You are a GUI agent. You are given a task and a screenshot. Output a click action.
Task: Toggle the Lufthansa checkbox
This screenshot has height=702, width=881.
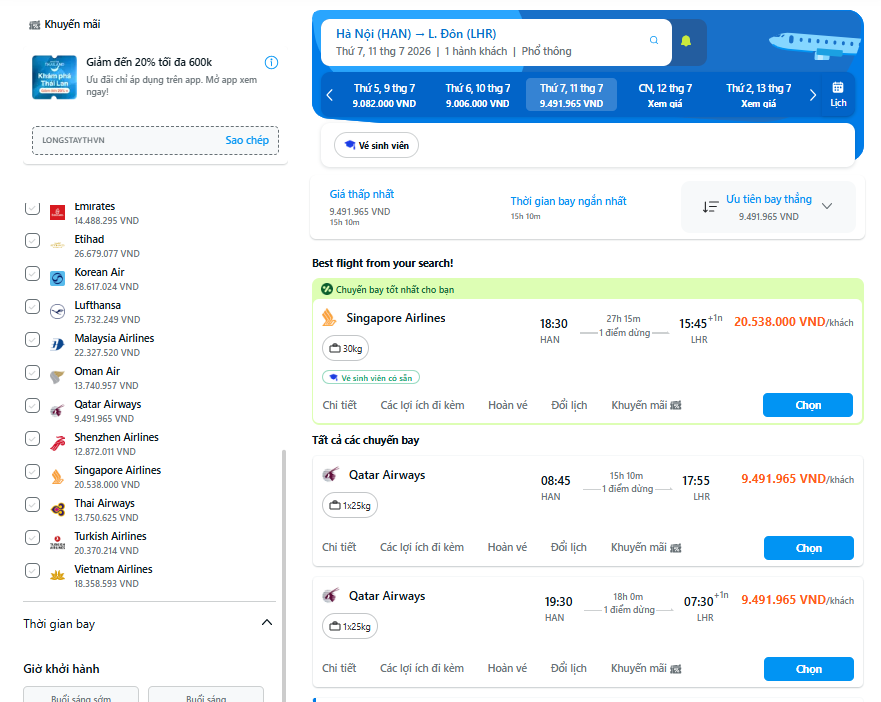[x=33, y=307]
